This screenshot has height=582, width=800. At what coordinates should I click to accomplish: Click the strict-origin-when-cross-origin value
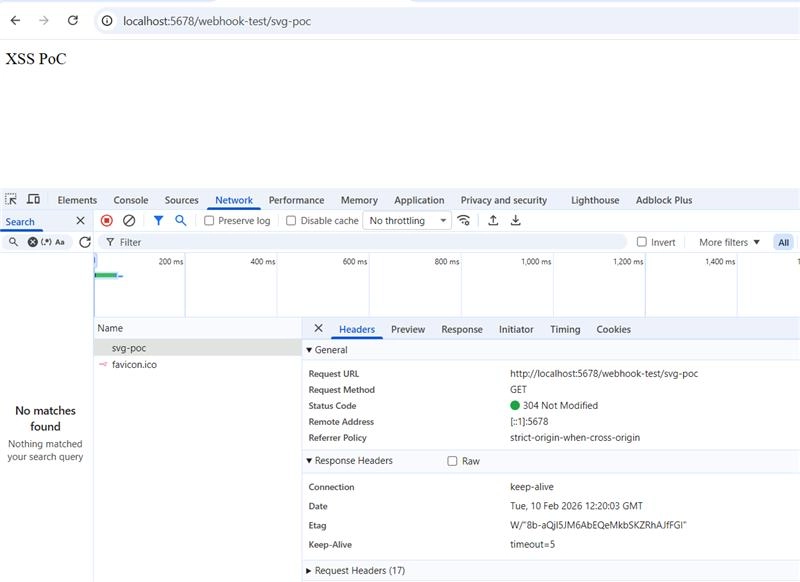tap(574, 437)
